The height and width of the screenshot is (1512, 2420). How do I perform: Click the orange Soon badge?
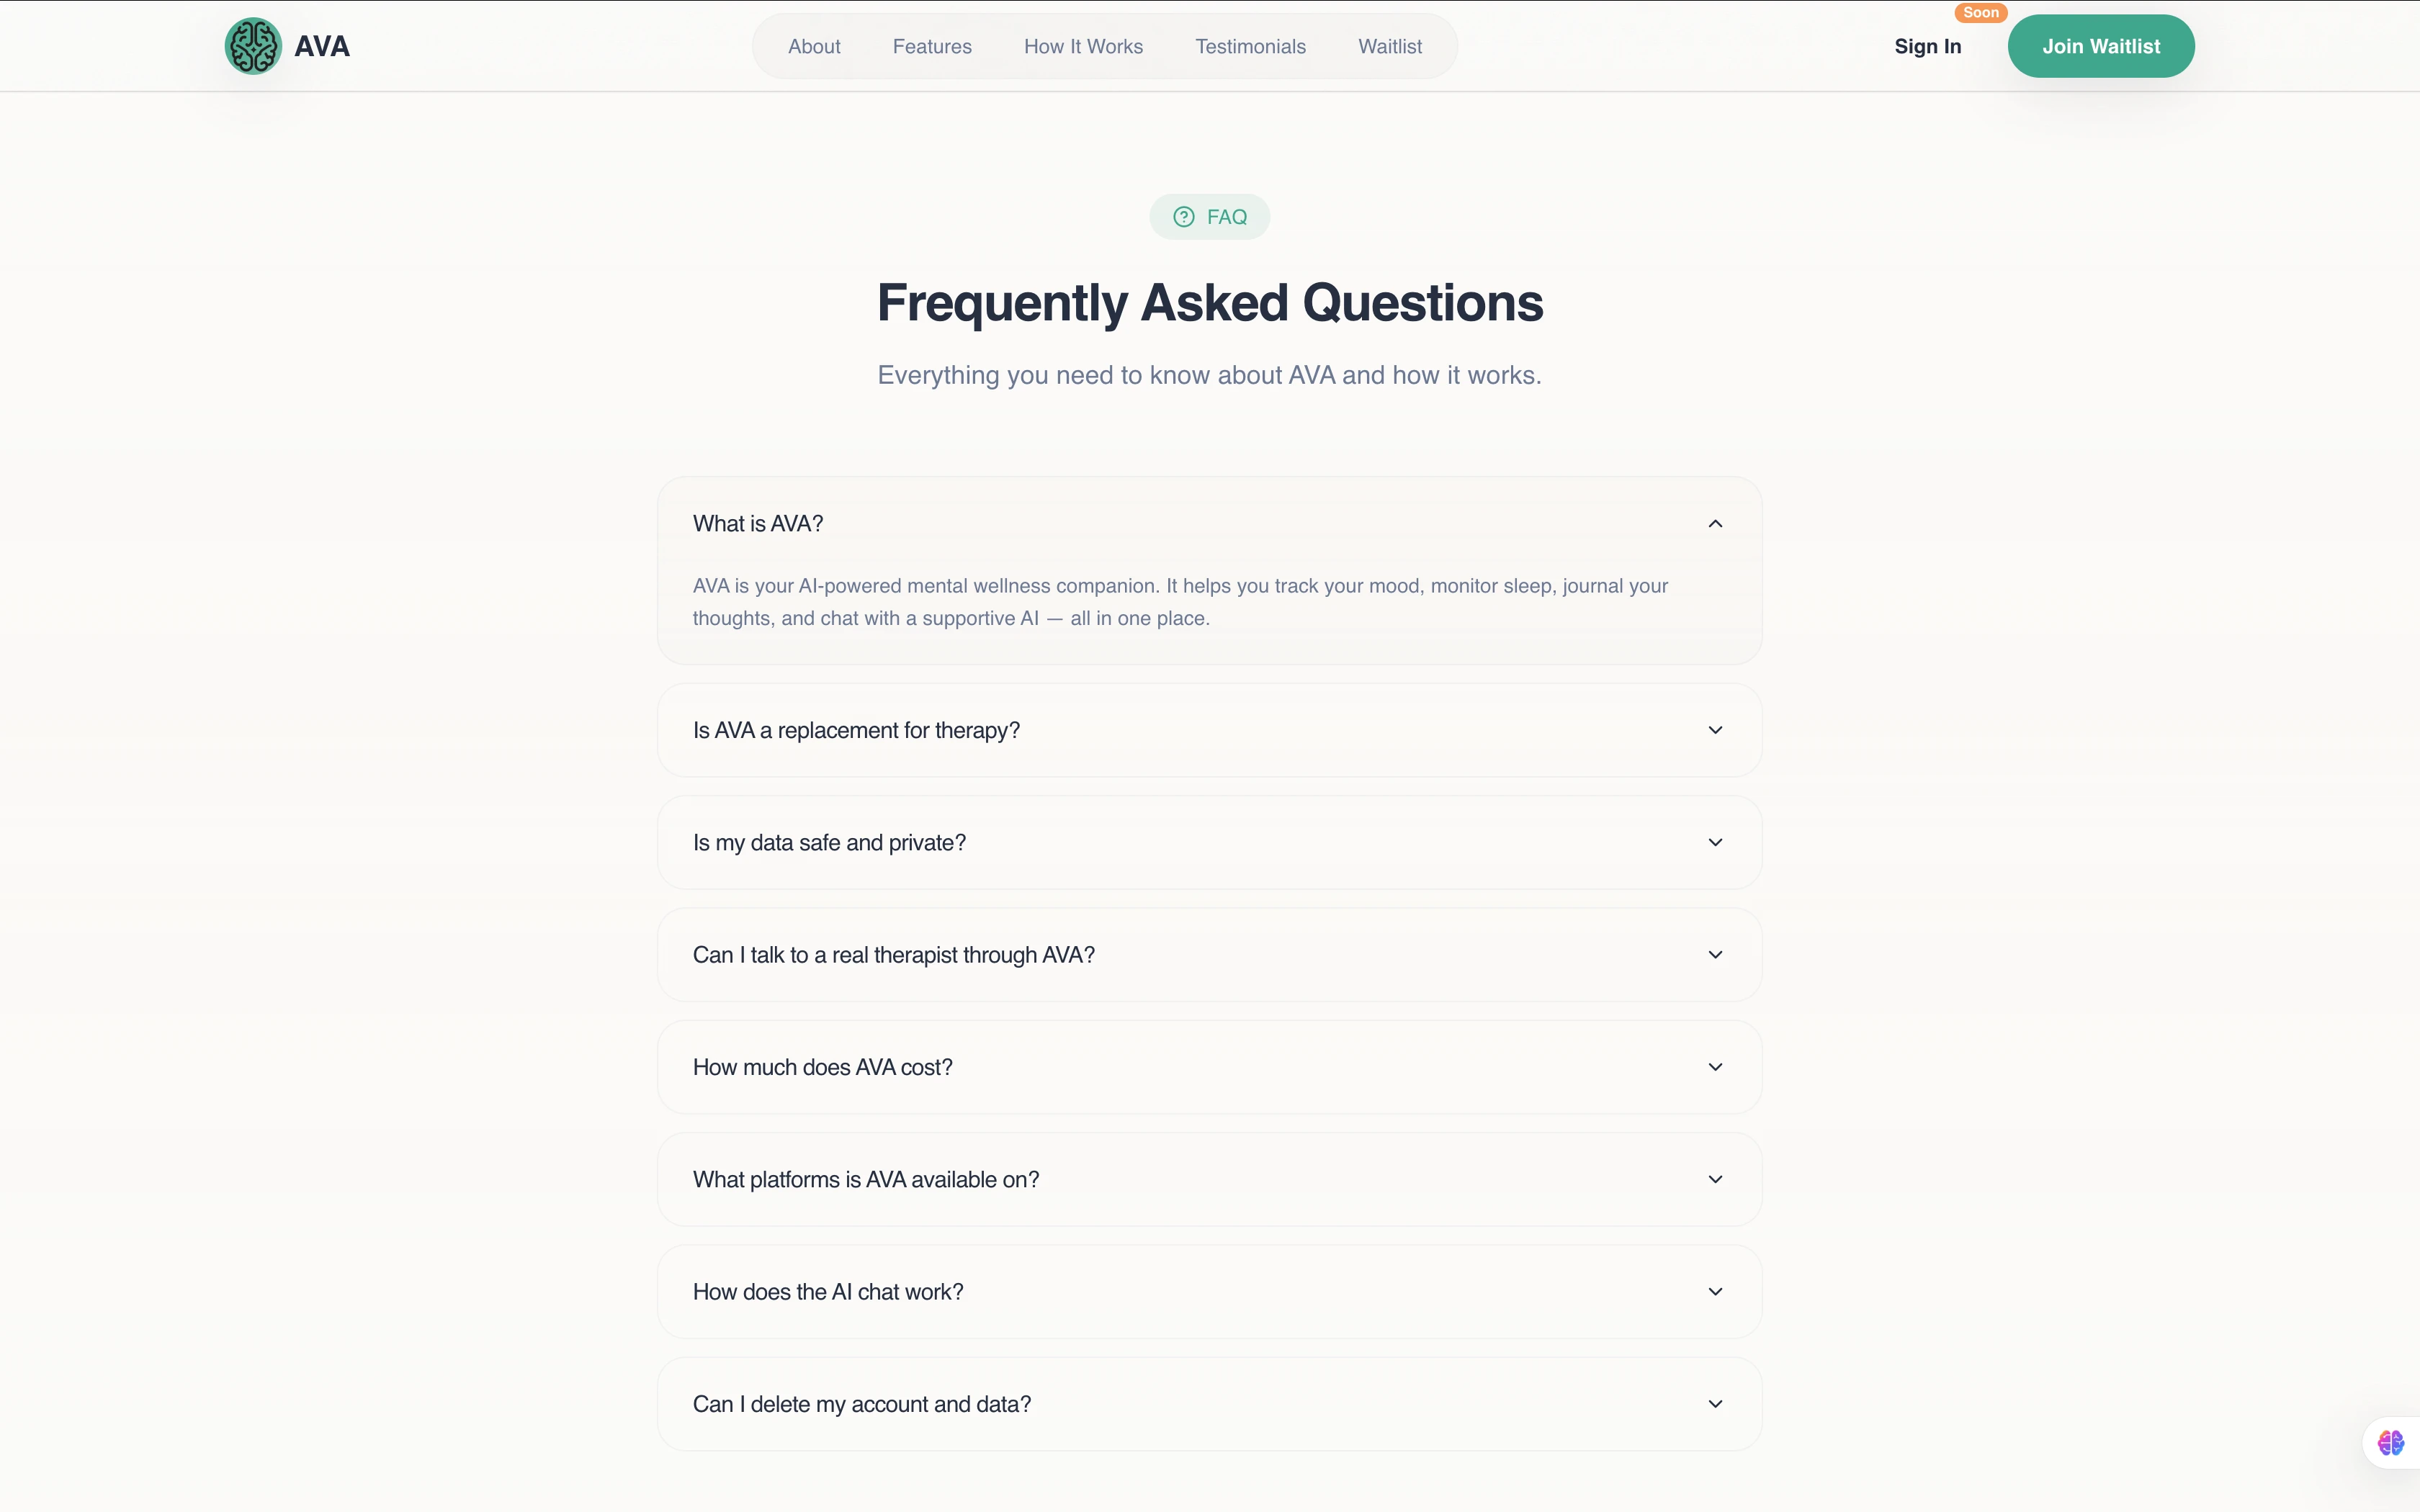point(1980,13)
